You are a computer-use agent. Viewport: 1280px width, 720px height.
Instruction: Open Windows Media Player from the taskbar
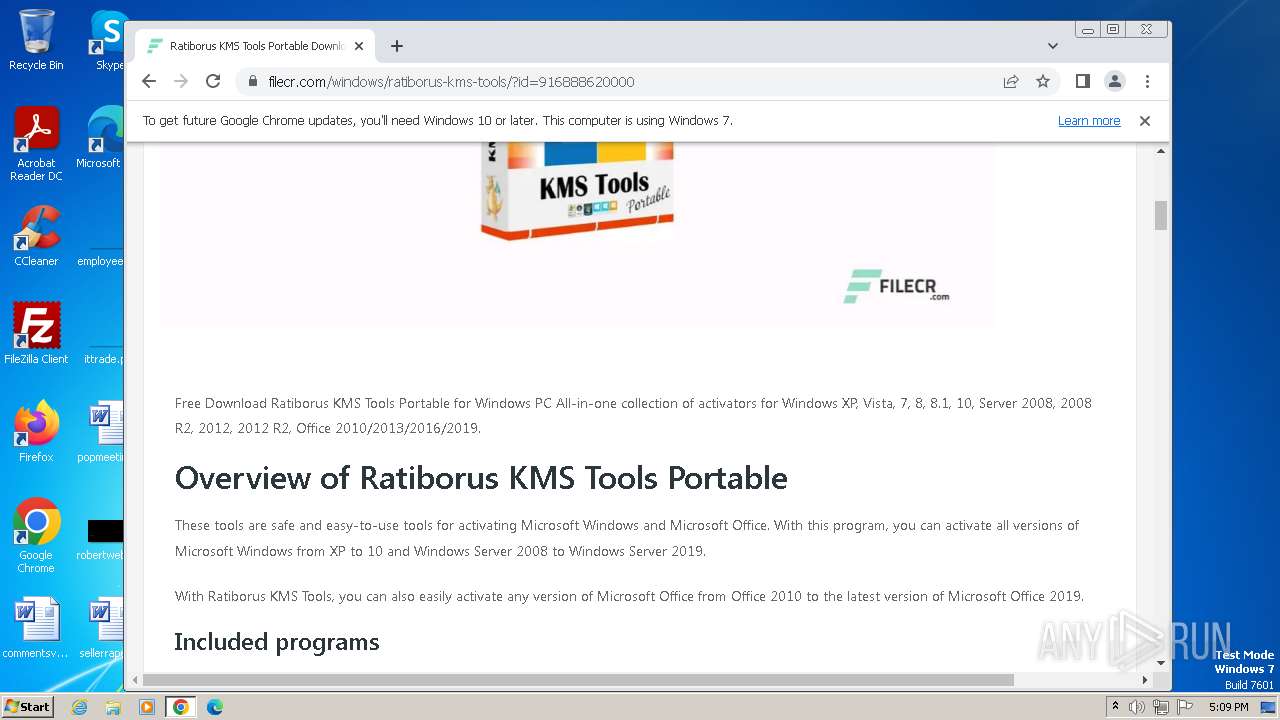coord(147,707)
